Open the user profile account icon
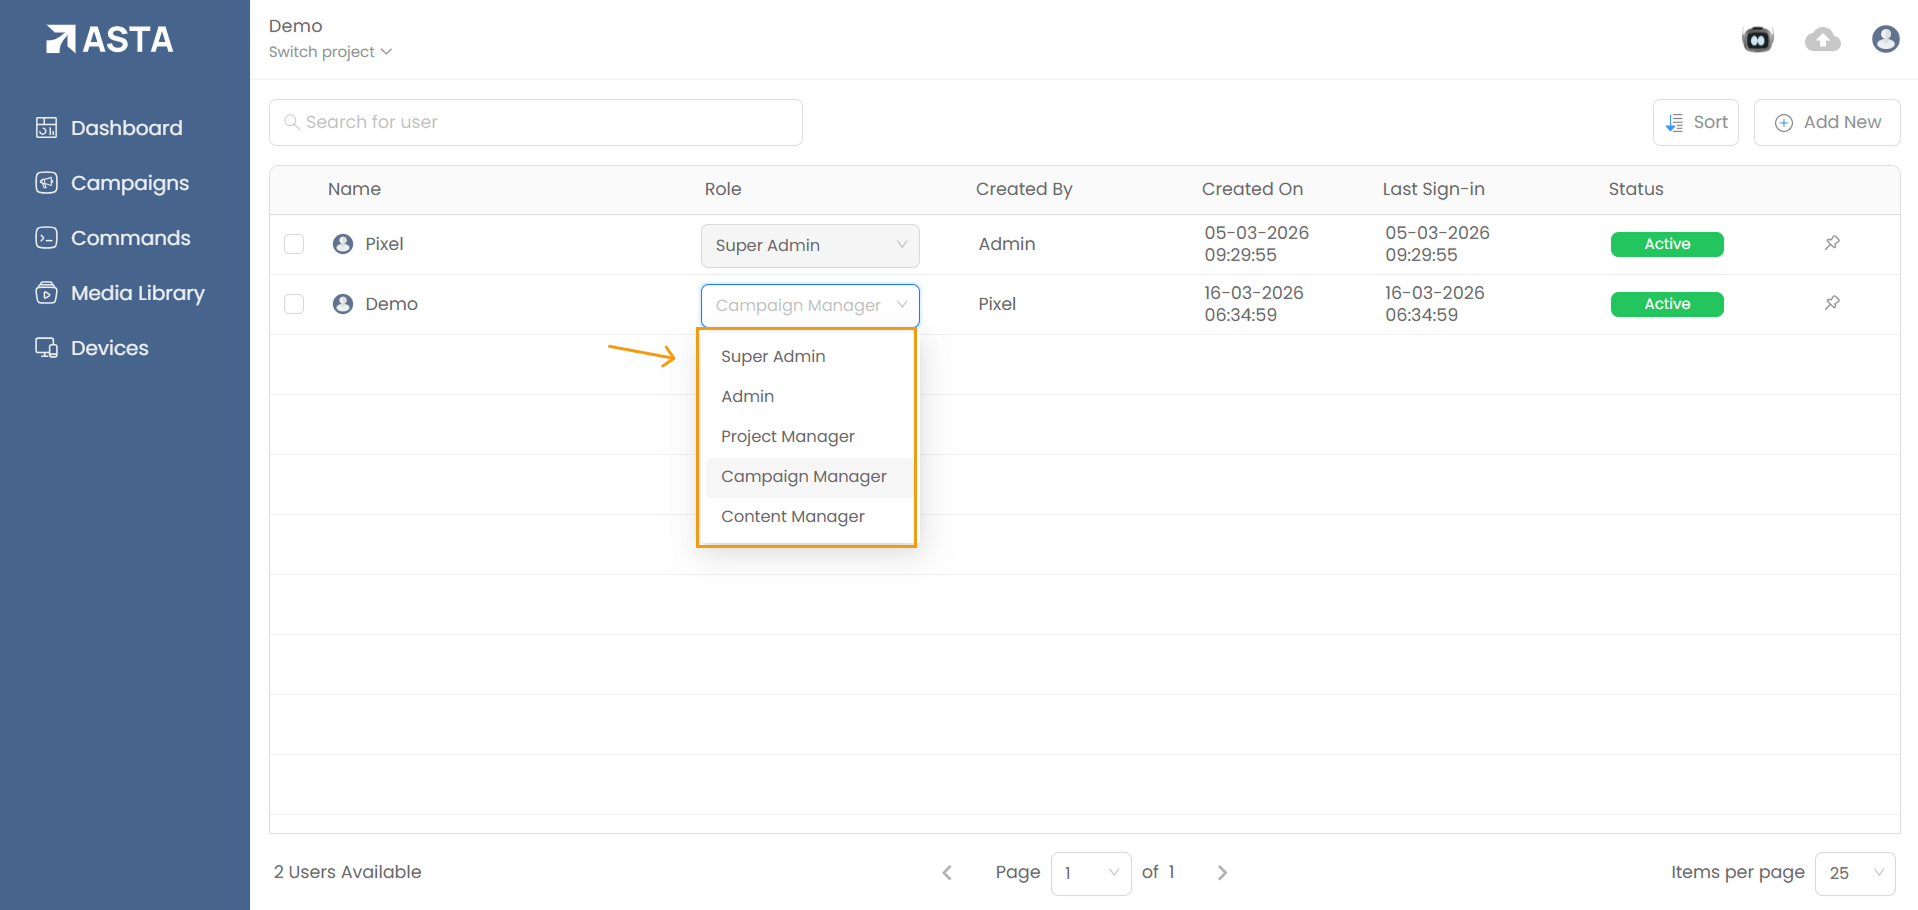 1885,39
